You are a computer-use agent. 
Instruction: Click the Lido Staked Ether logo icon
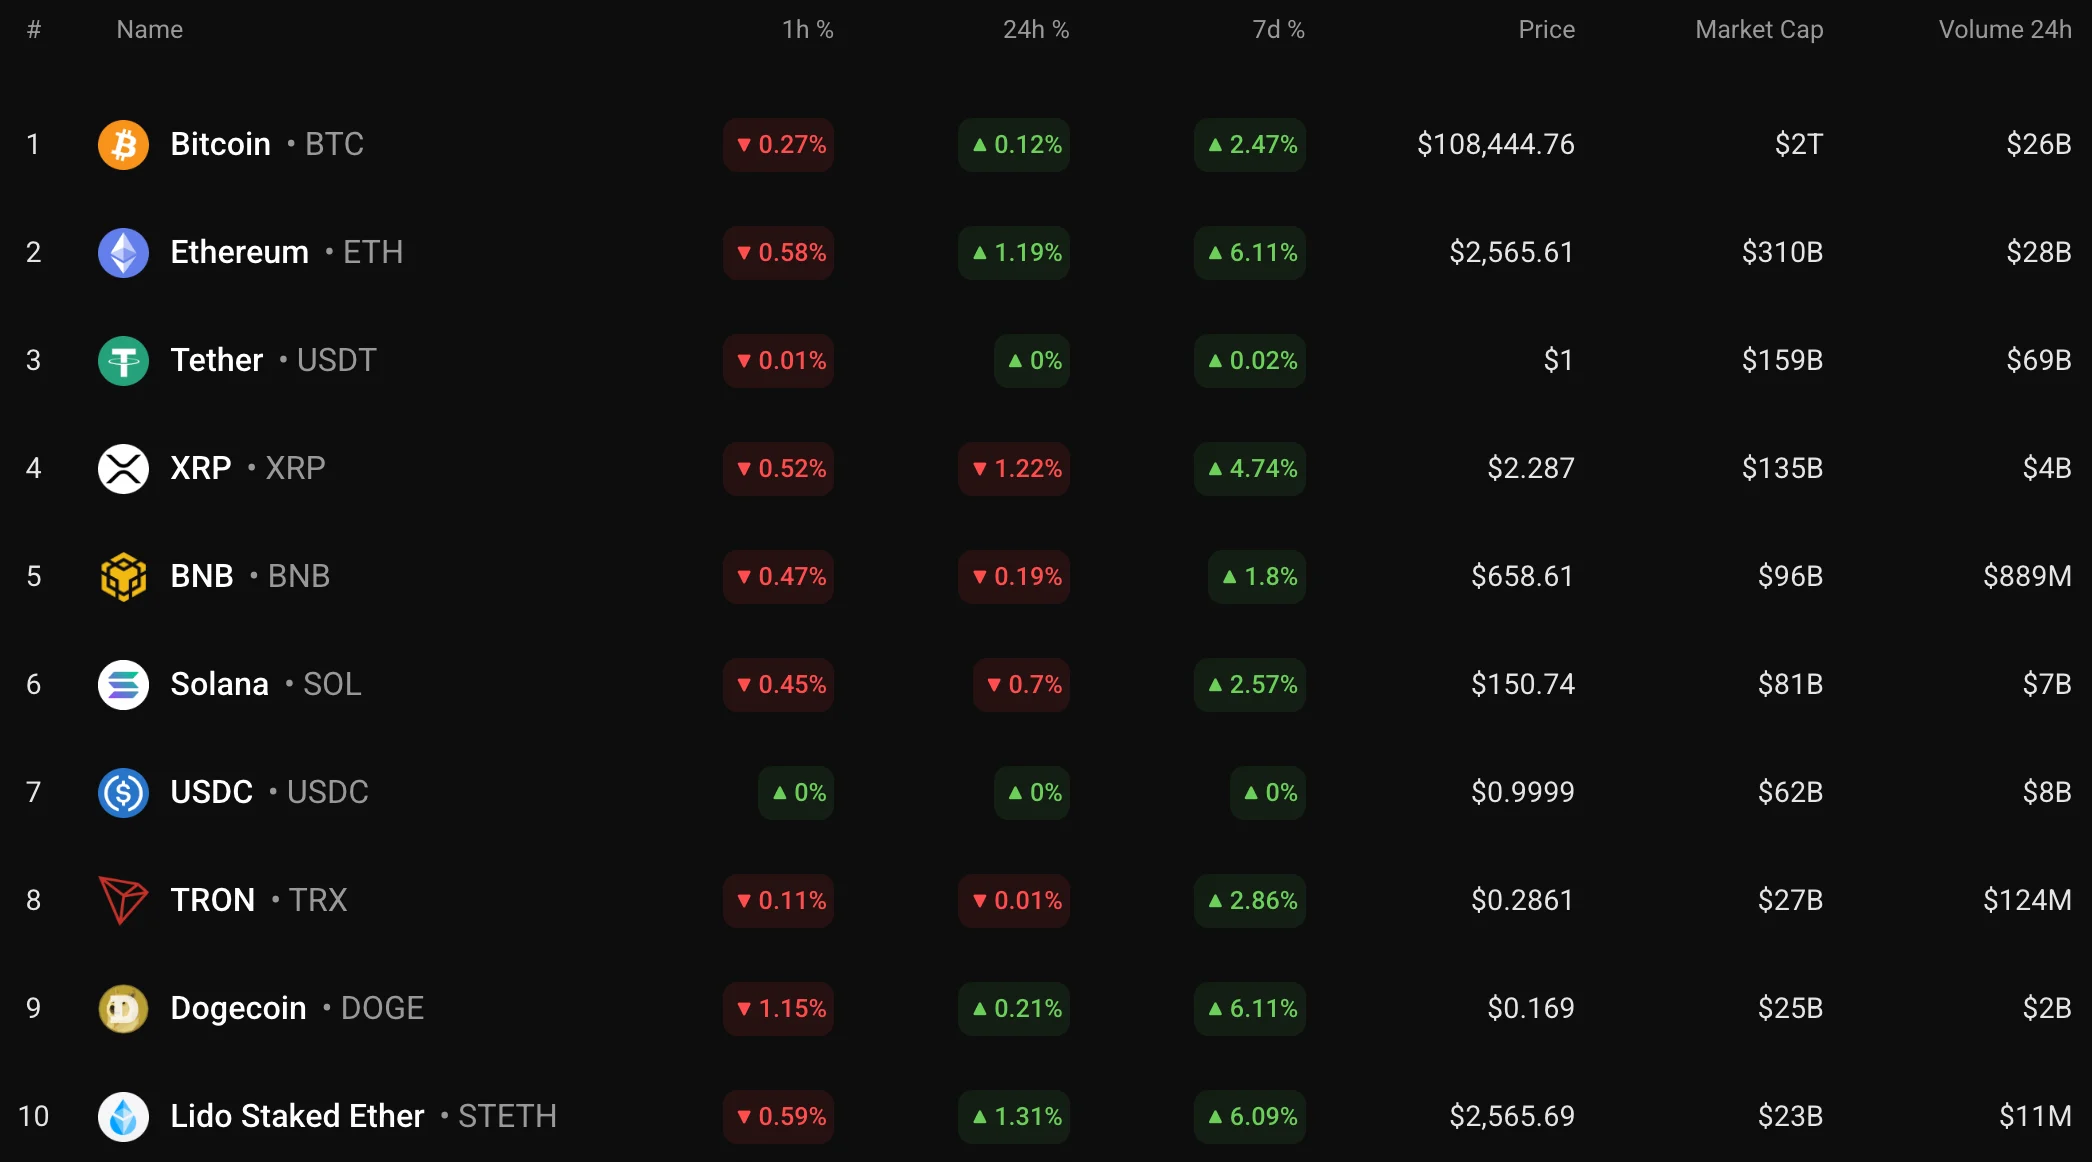pyautogui.click(x=123, y=1117)
